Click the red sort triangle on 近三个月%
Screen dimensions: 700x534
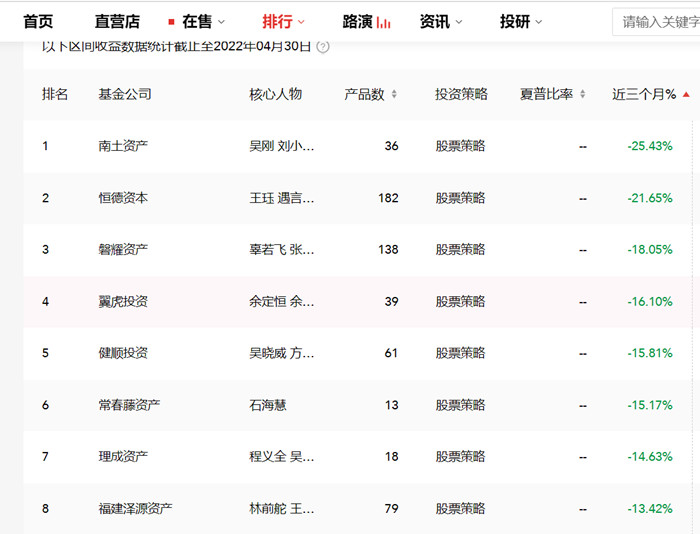(x=686, y=94)
